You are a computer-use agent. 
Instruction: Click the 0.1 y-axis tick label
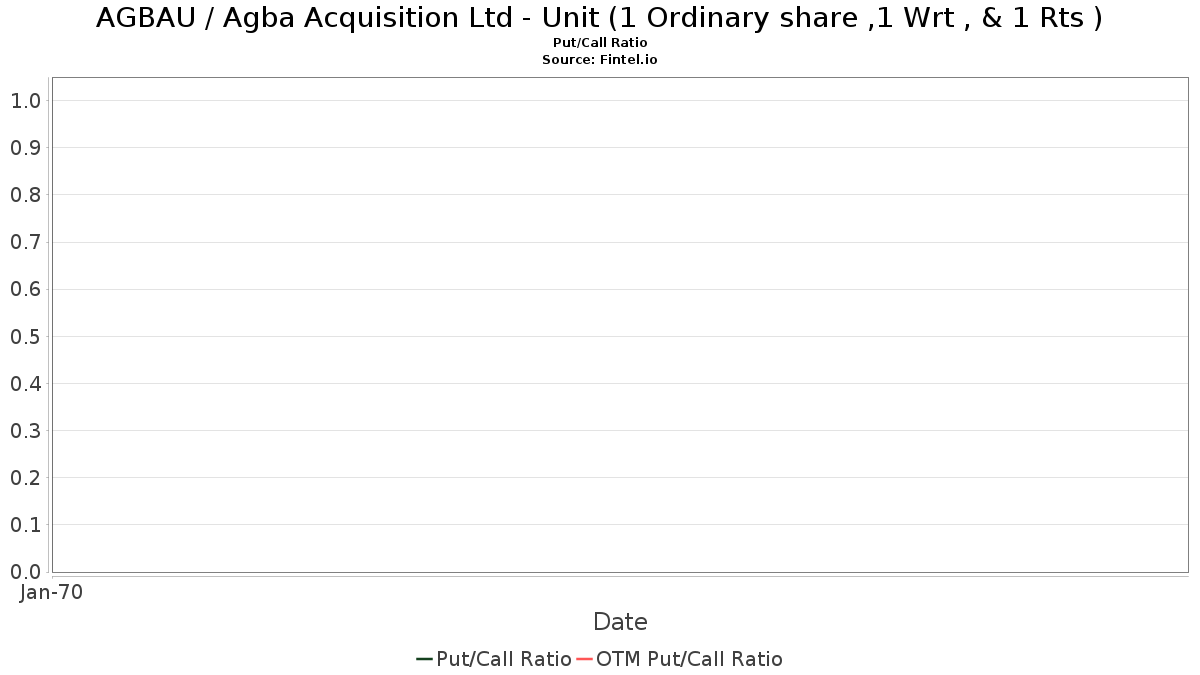tap(26, 524)
